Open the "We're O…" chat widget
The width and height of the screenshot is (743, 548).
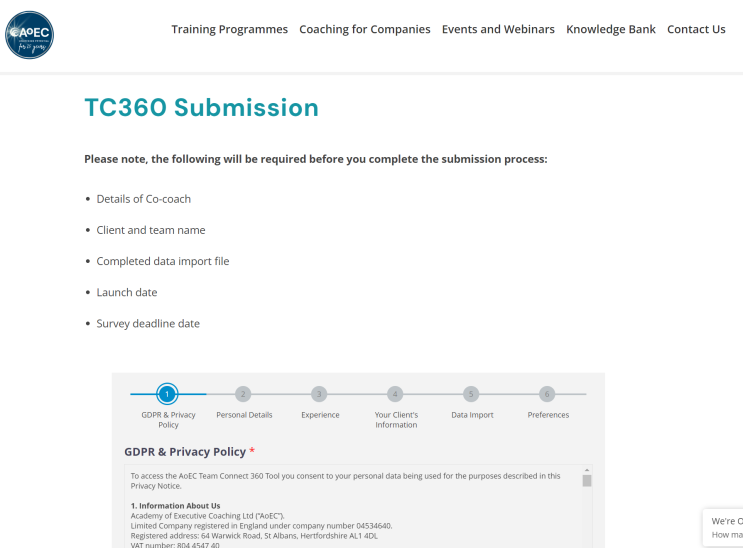pos(726,527)
